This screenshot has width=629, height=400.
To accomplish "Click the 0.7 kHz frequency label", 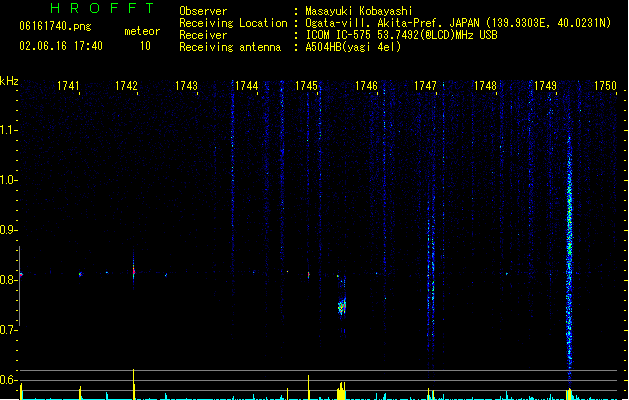I will (8, 330).
